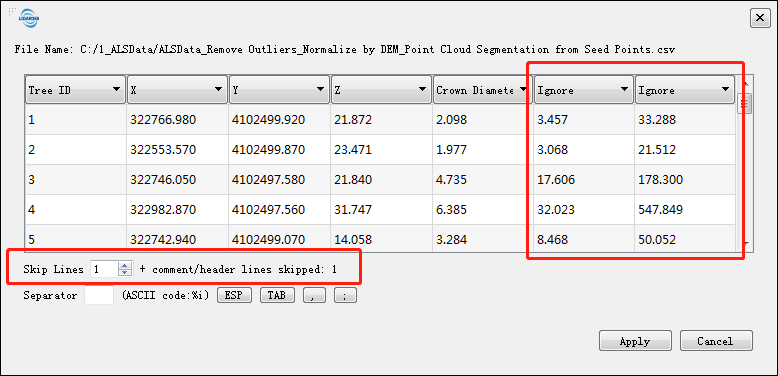
Task: Select cell with Z value 14.058
Action: (381, 238)
